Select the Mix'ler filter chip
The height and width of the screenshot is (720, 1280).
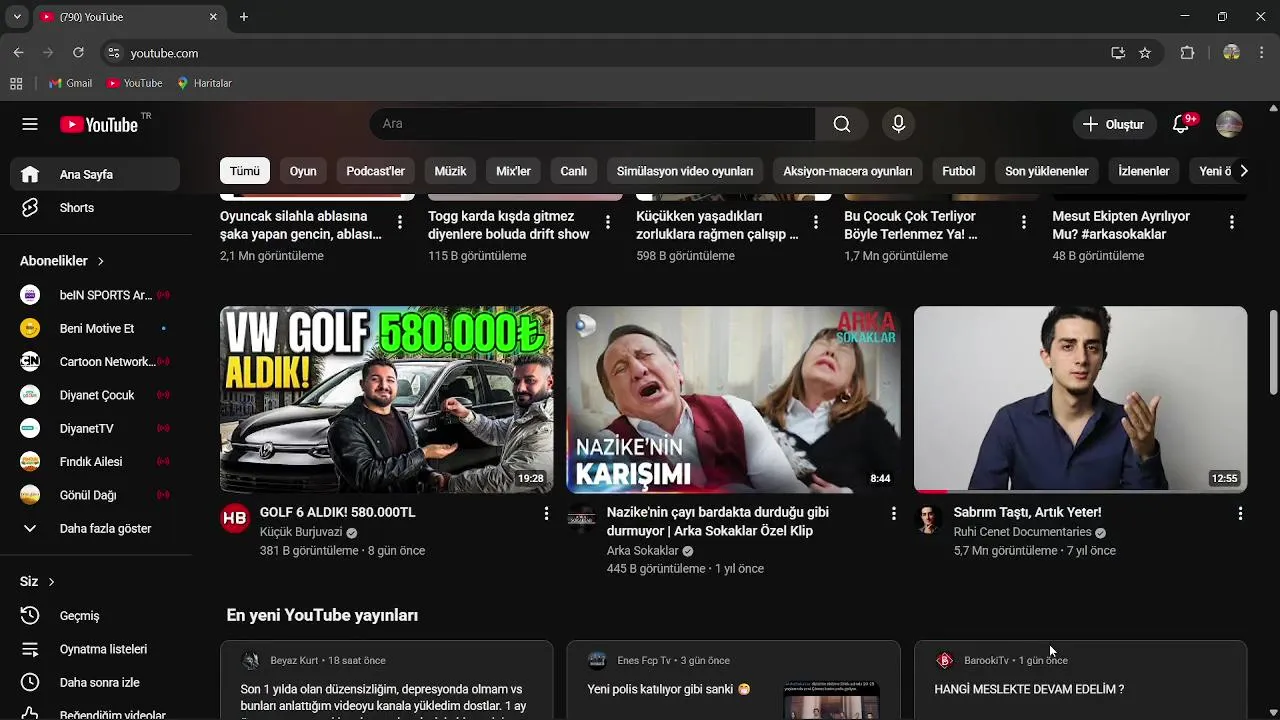point(513,171)
